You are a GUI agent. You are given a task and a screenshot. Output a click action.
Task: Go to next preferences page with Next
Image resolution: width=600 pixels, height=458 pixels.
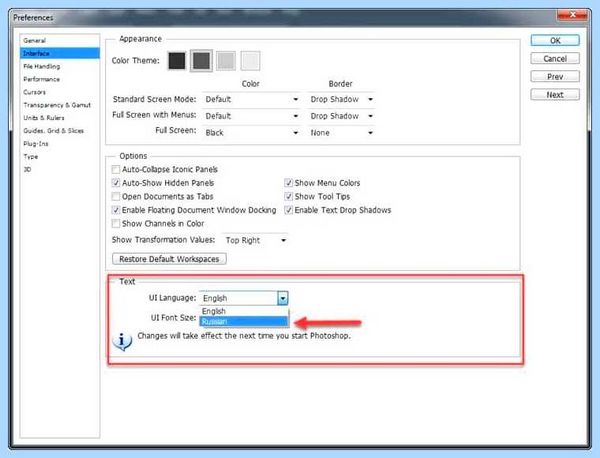[555, 95]
